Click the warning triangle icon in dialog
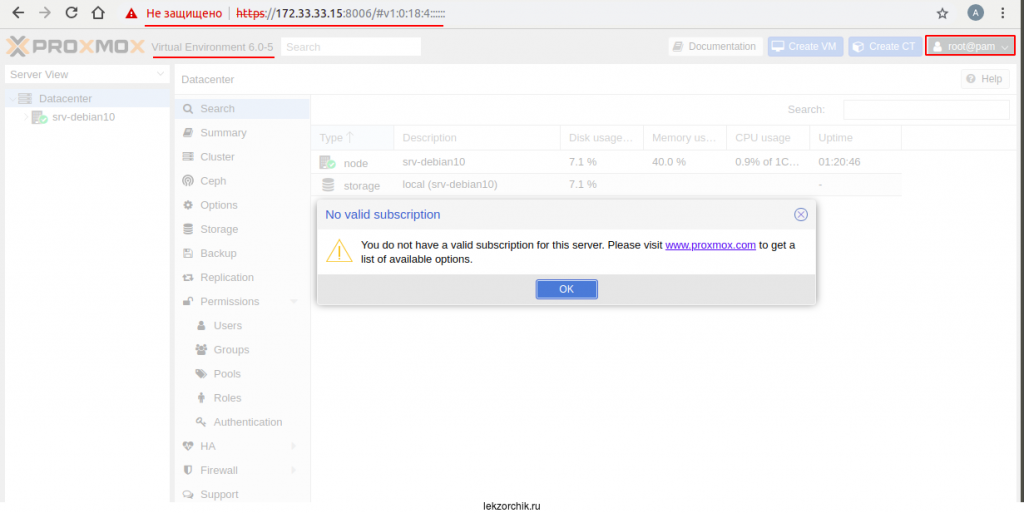The height and width of the screenshot is (513, 1024). click(x=339, y=251)
